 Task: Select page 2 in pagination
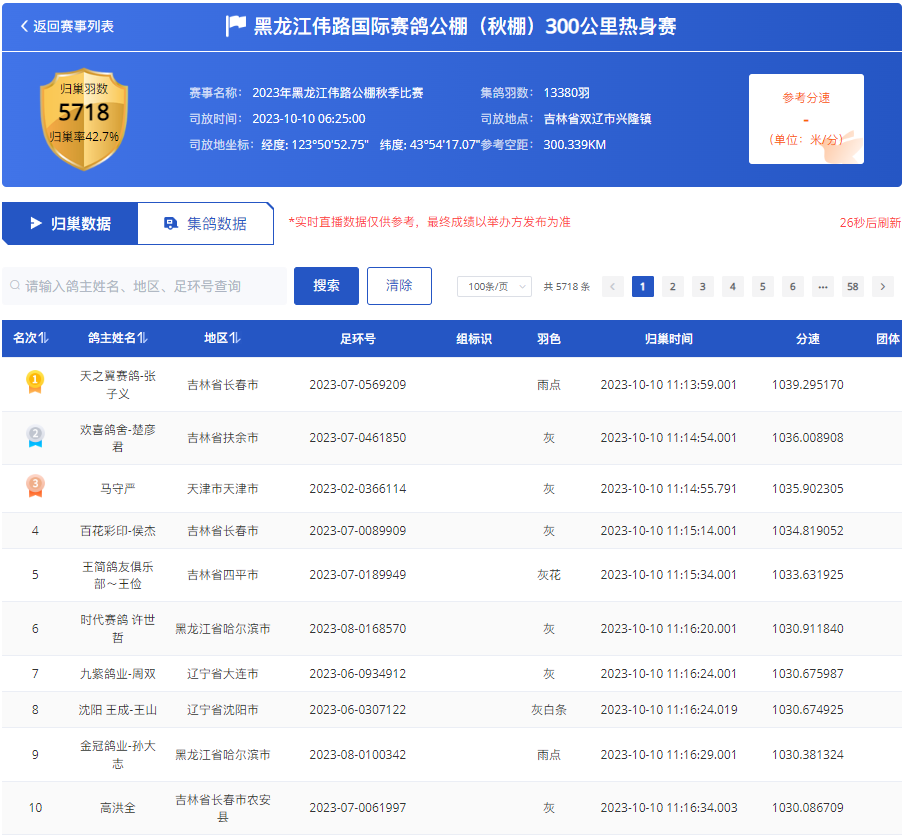click(x=673, y=287)
